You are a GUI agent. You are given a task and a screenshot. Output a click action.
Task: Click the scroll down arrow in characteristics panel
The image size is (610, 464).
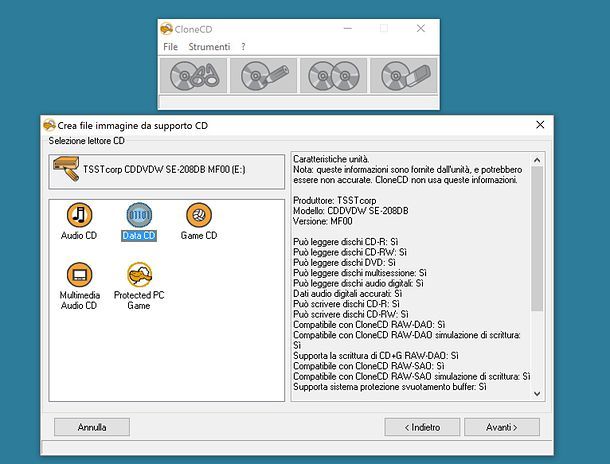click(537, 394)
